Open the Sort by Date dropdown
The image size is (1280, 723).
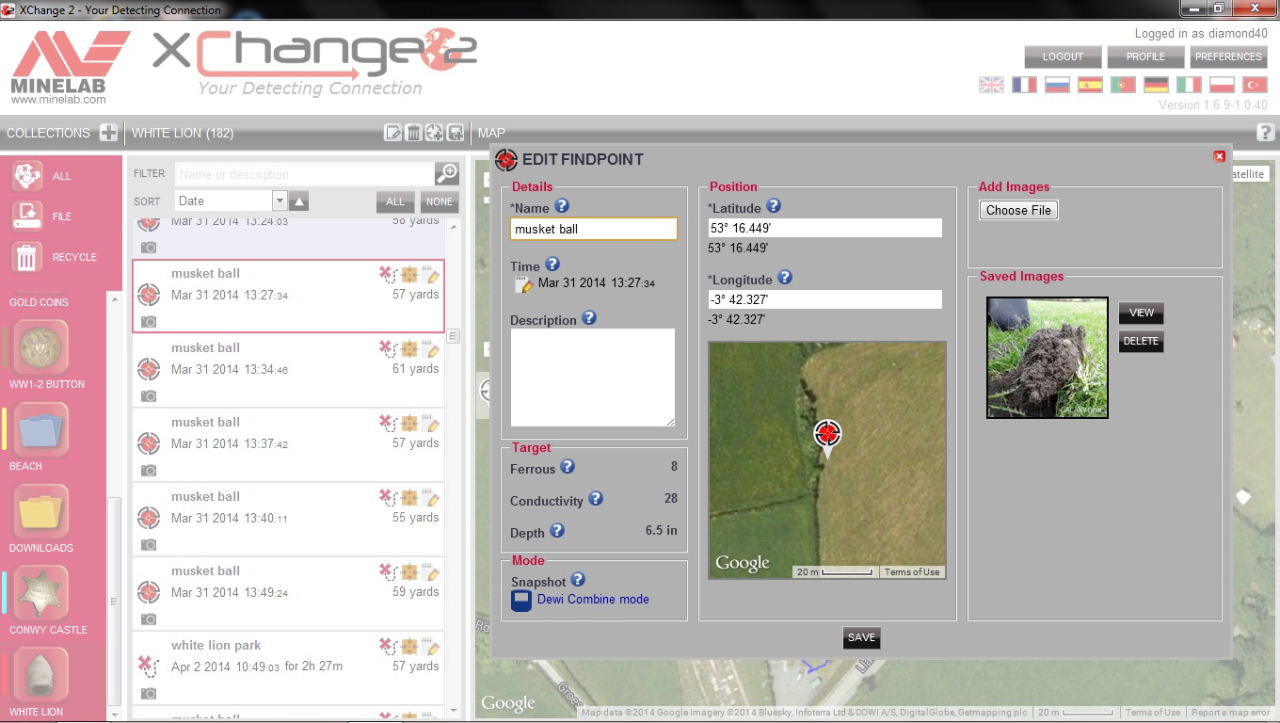point(231,201)
